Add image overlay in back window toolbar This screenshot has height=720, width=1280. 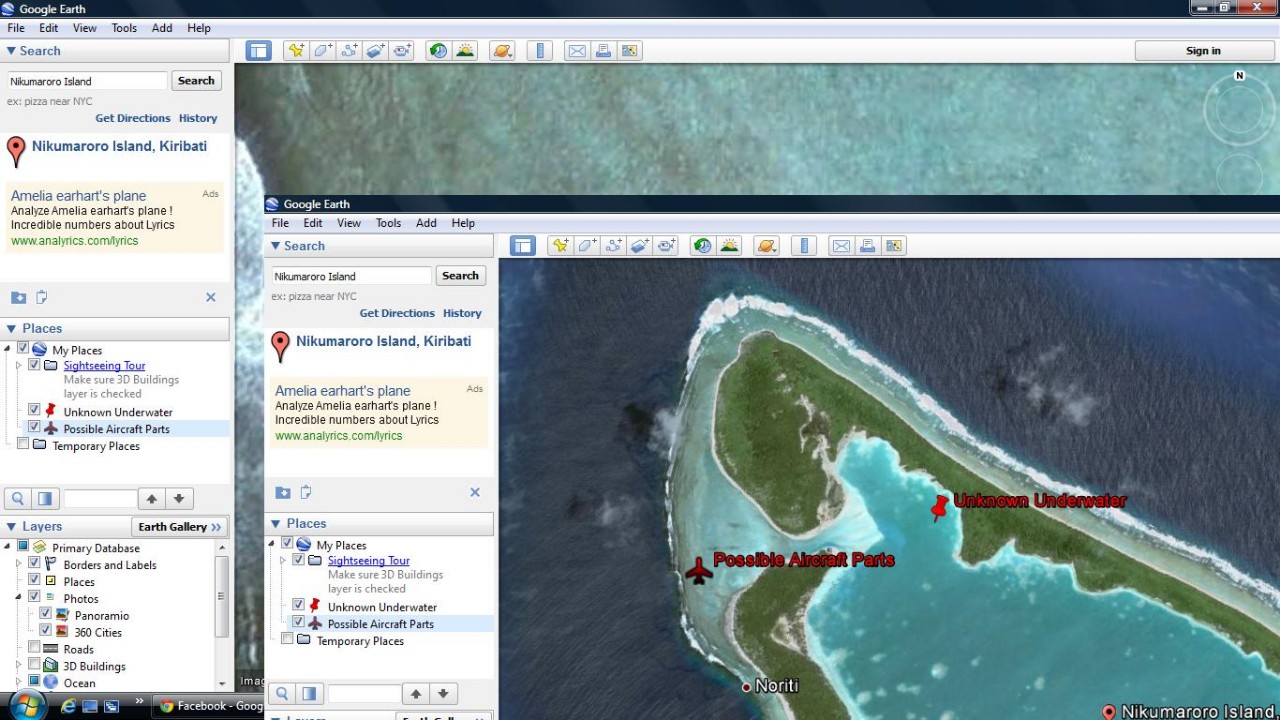pyautogui.click(x=376, y=51)
